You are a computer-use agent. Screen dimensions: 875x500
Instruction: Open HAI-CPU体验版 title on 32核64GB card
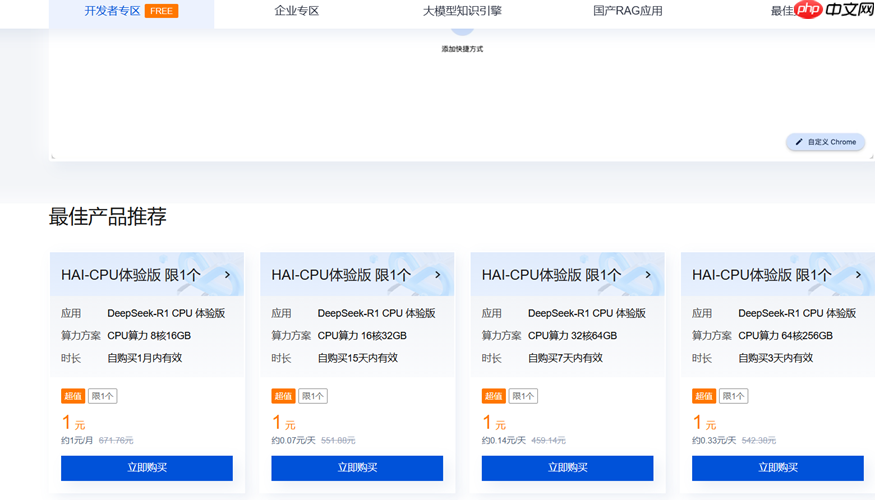click(x=551, y=275)
